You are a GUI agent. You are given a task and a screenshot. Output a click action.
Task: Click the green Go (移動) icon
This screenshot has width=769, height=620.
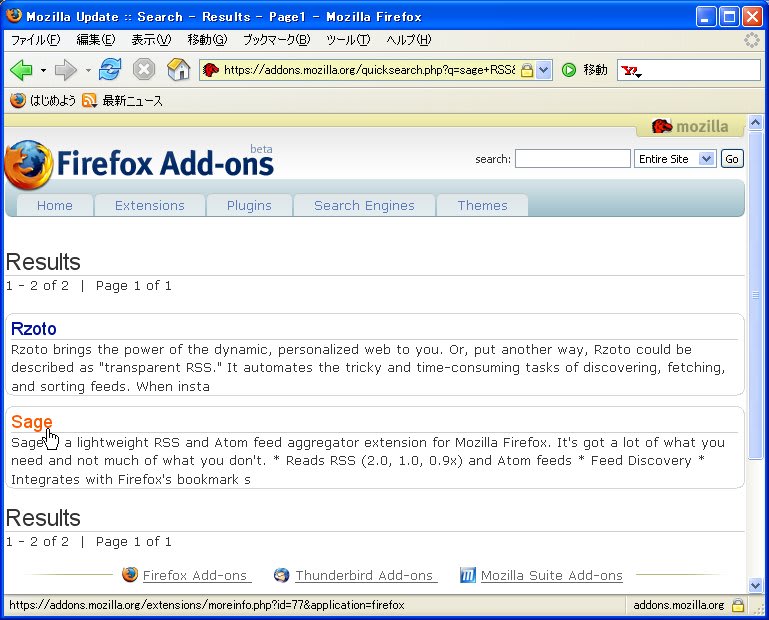(x=569, y=70)
